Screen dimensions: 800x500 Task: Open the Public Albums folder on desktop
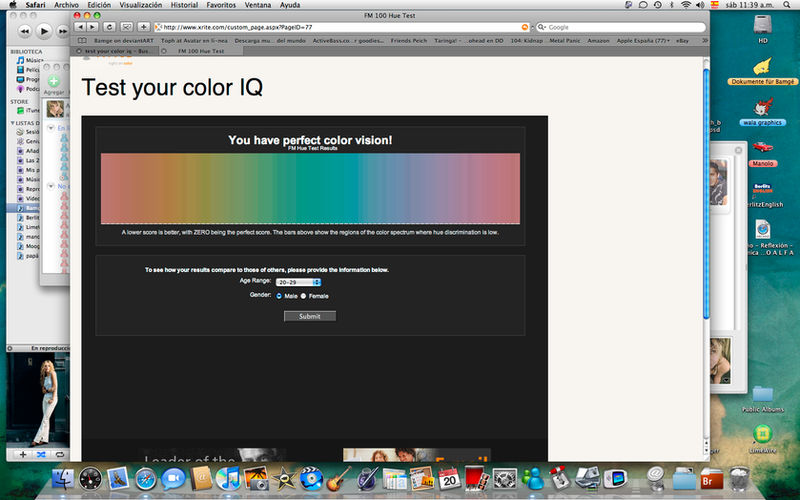pyautogui.click(x=763, y=395)
